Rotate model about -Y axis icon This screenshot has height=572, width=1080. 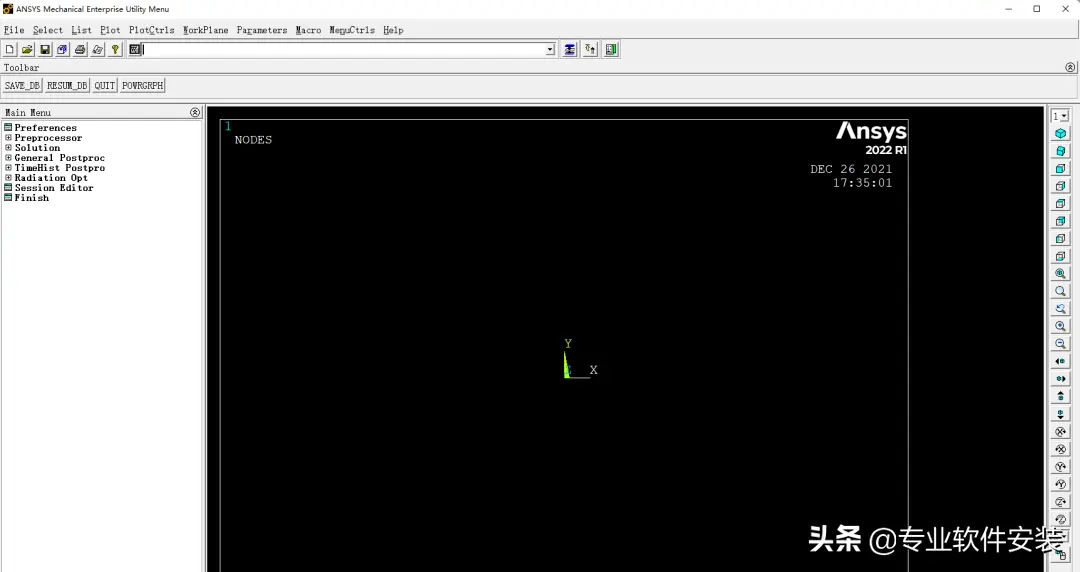1061,484
